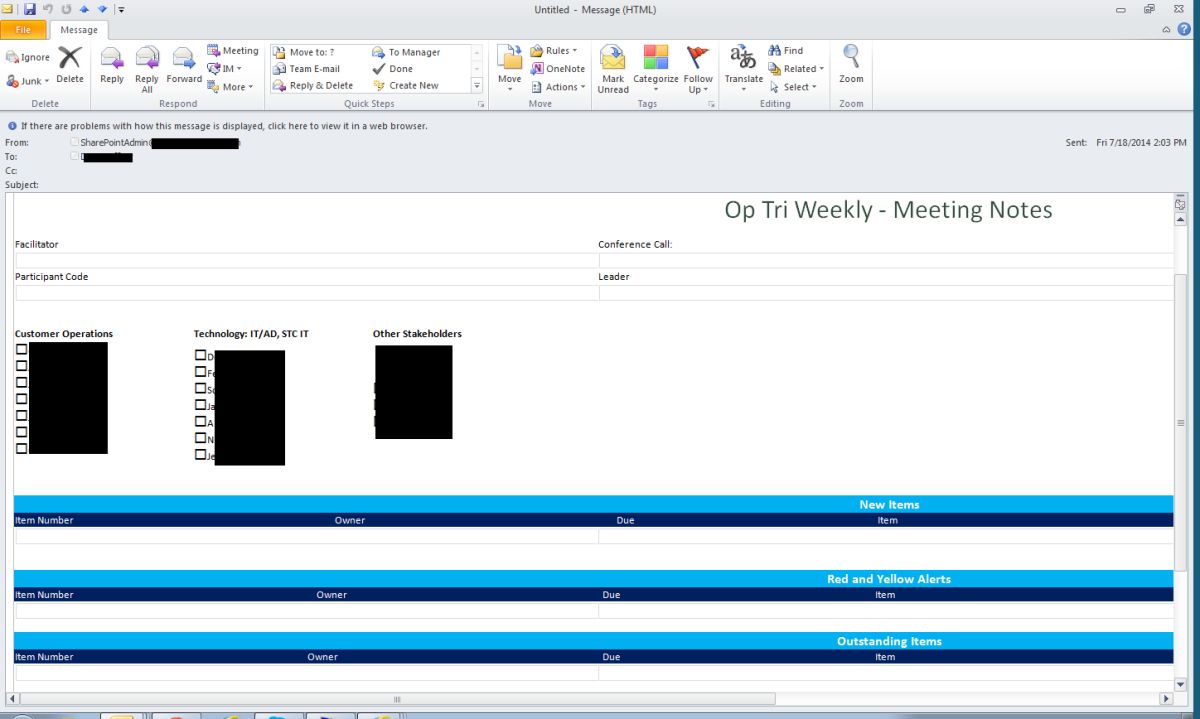Click the Undo arrow in quick access toolbar

click(x=48, y=9)
